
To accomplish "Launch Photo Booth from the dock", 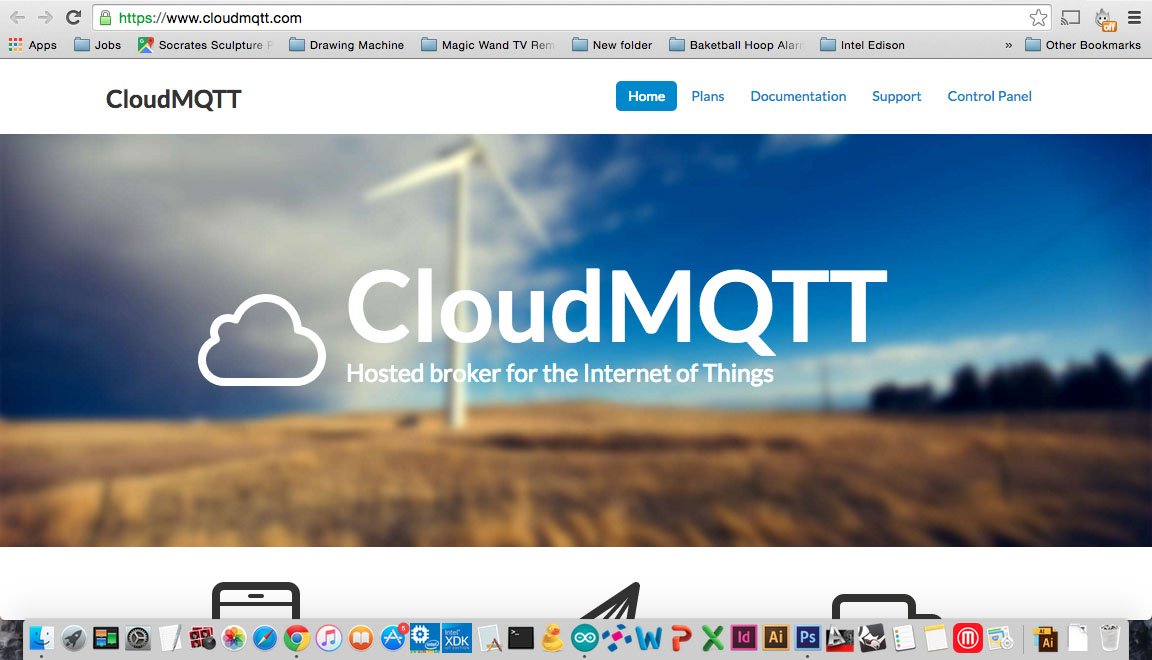I will coord(202,638).
